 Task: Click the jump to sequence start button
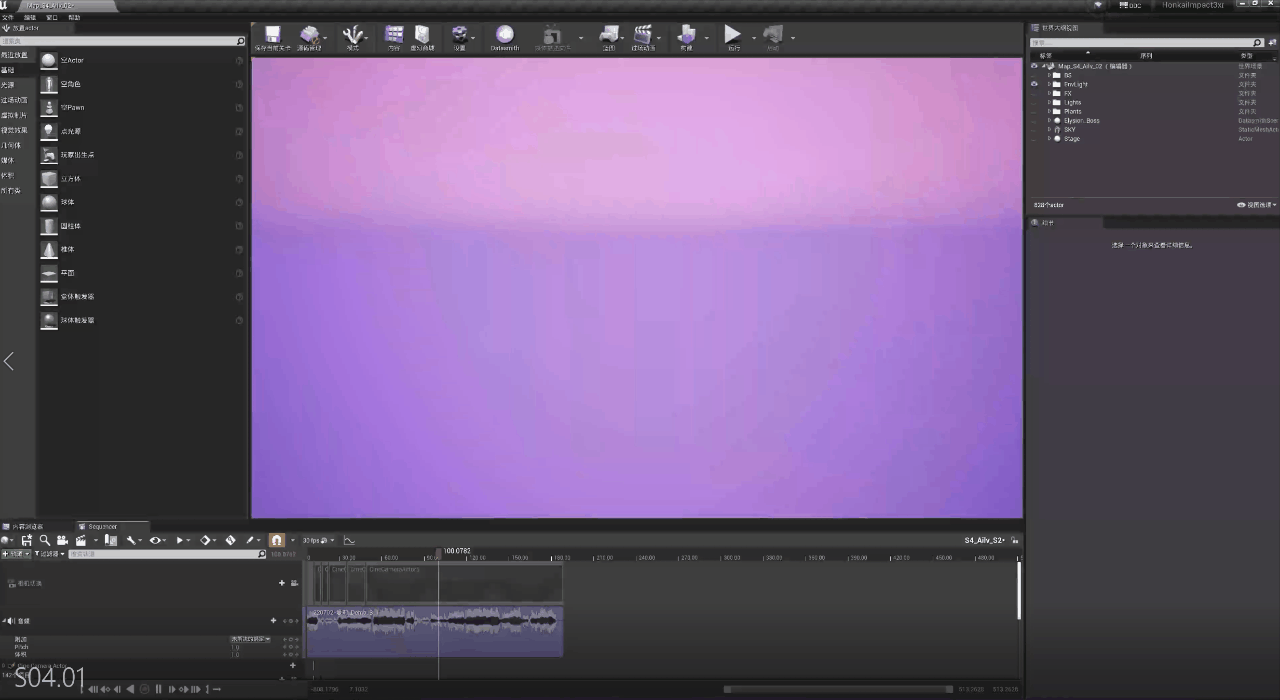click(93, 689)
